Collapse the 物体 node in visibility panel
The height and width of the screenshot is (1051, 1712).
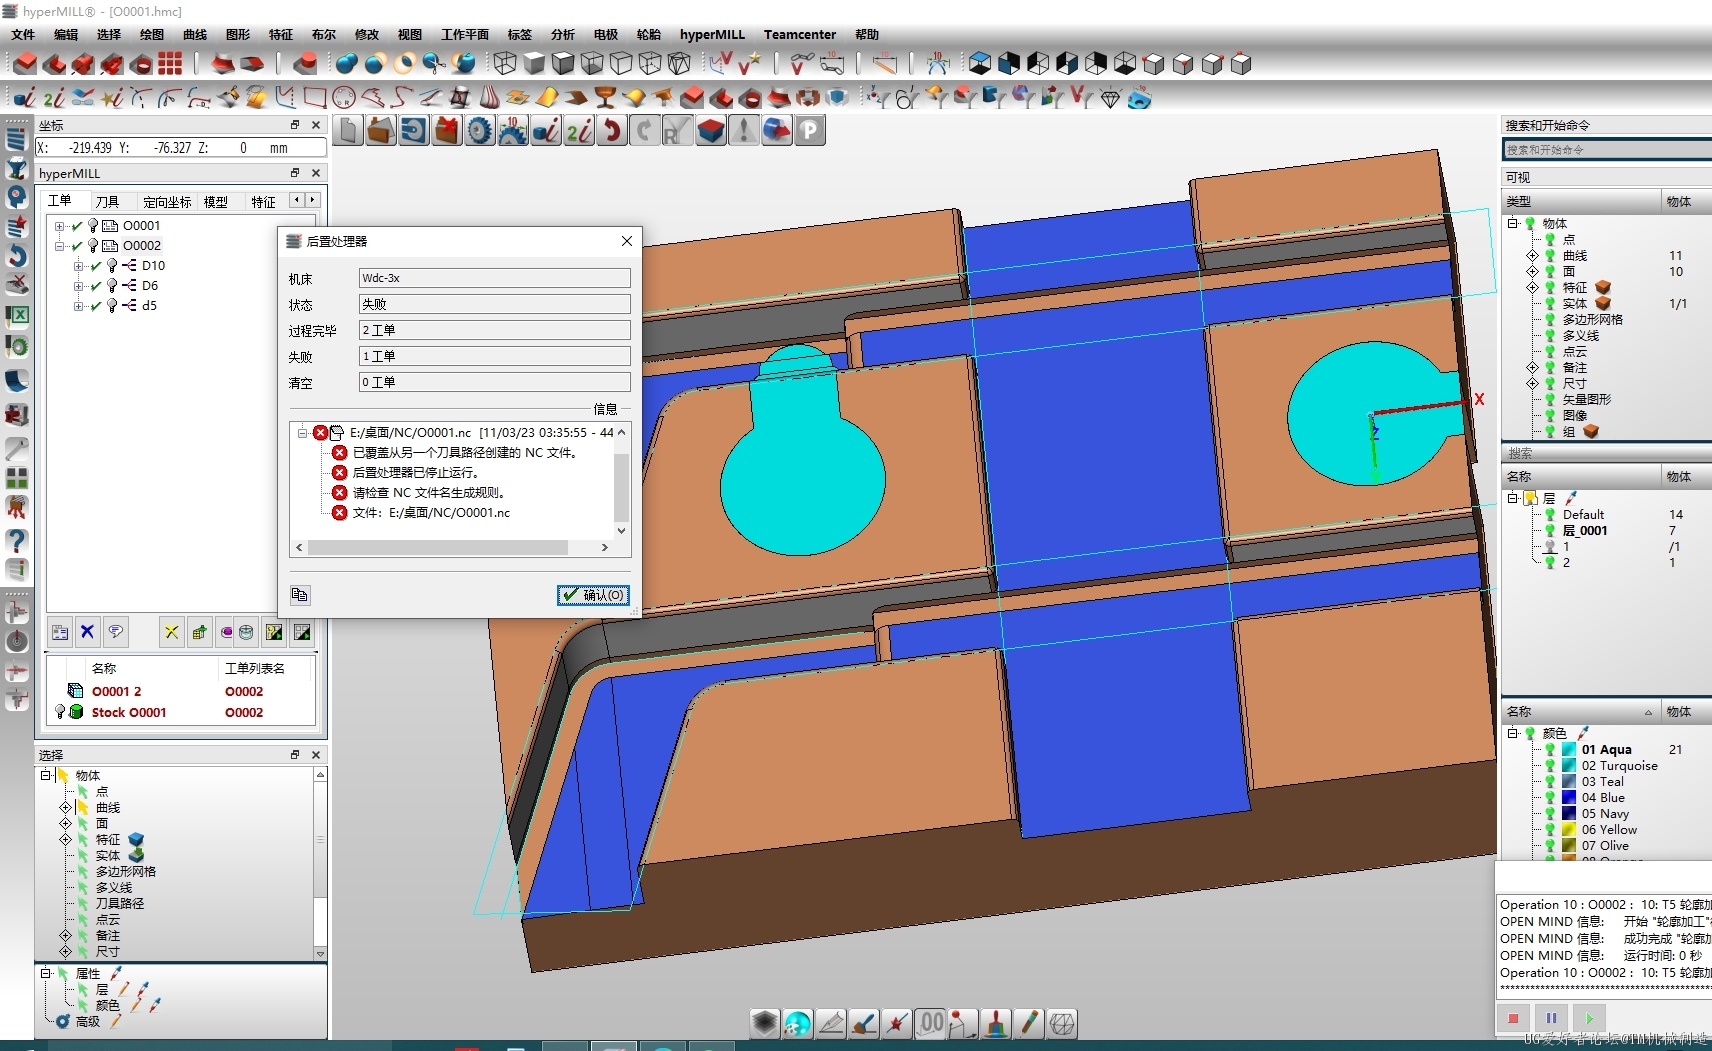coord(1513,224)
